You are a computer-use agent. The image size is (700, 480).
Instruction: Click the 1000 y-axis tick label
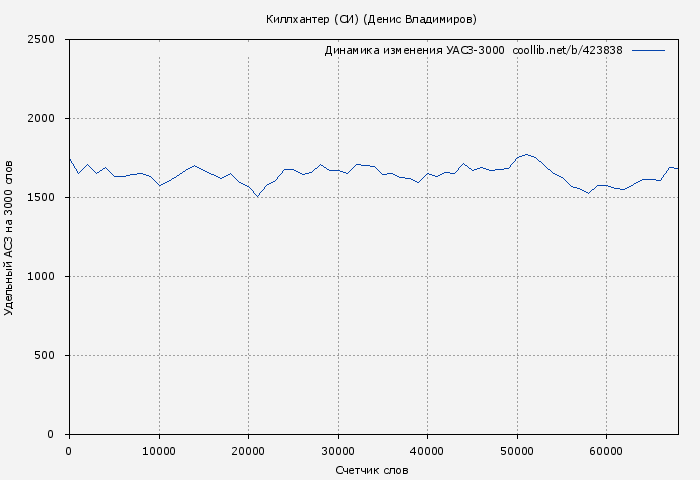tap(47, 277)
